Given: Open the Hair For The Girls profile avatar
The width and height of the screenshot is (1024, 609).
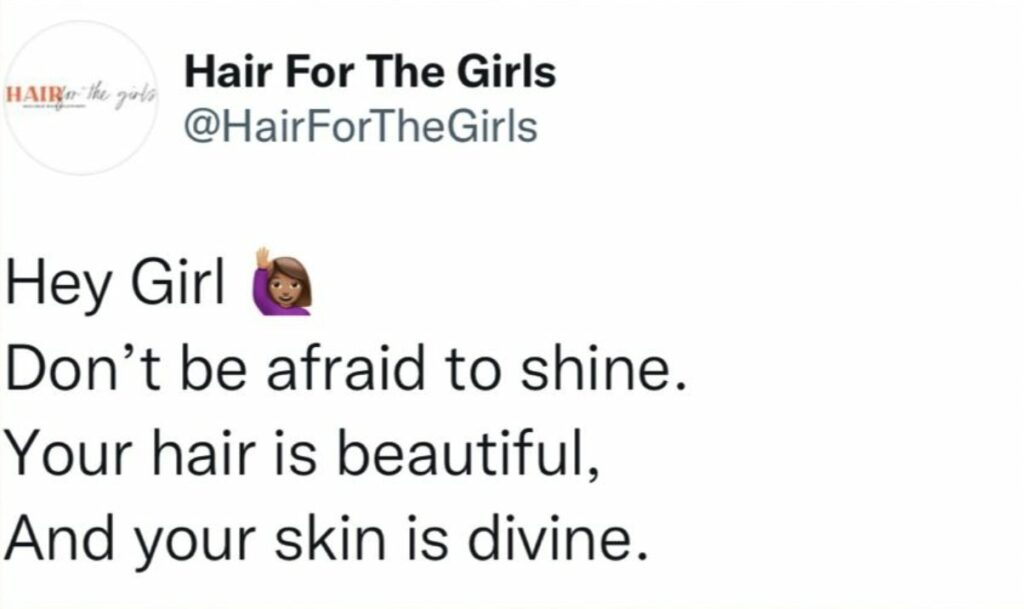Looking at the screenshot, I should click(81, 97).
